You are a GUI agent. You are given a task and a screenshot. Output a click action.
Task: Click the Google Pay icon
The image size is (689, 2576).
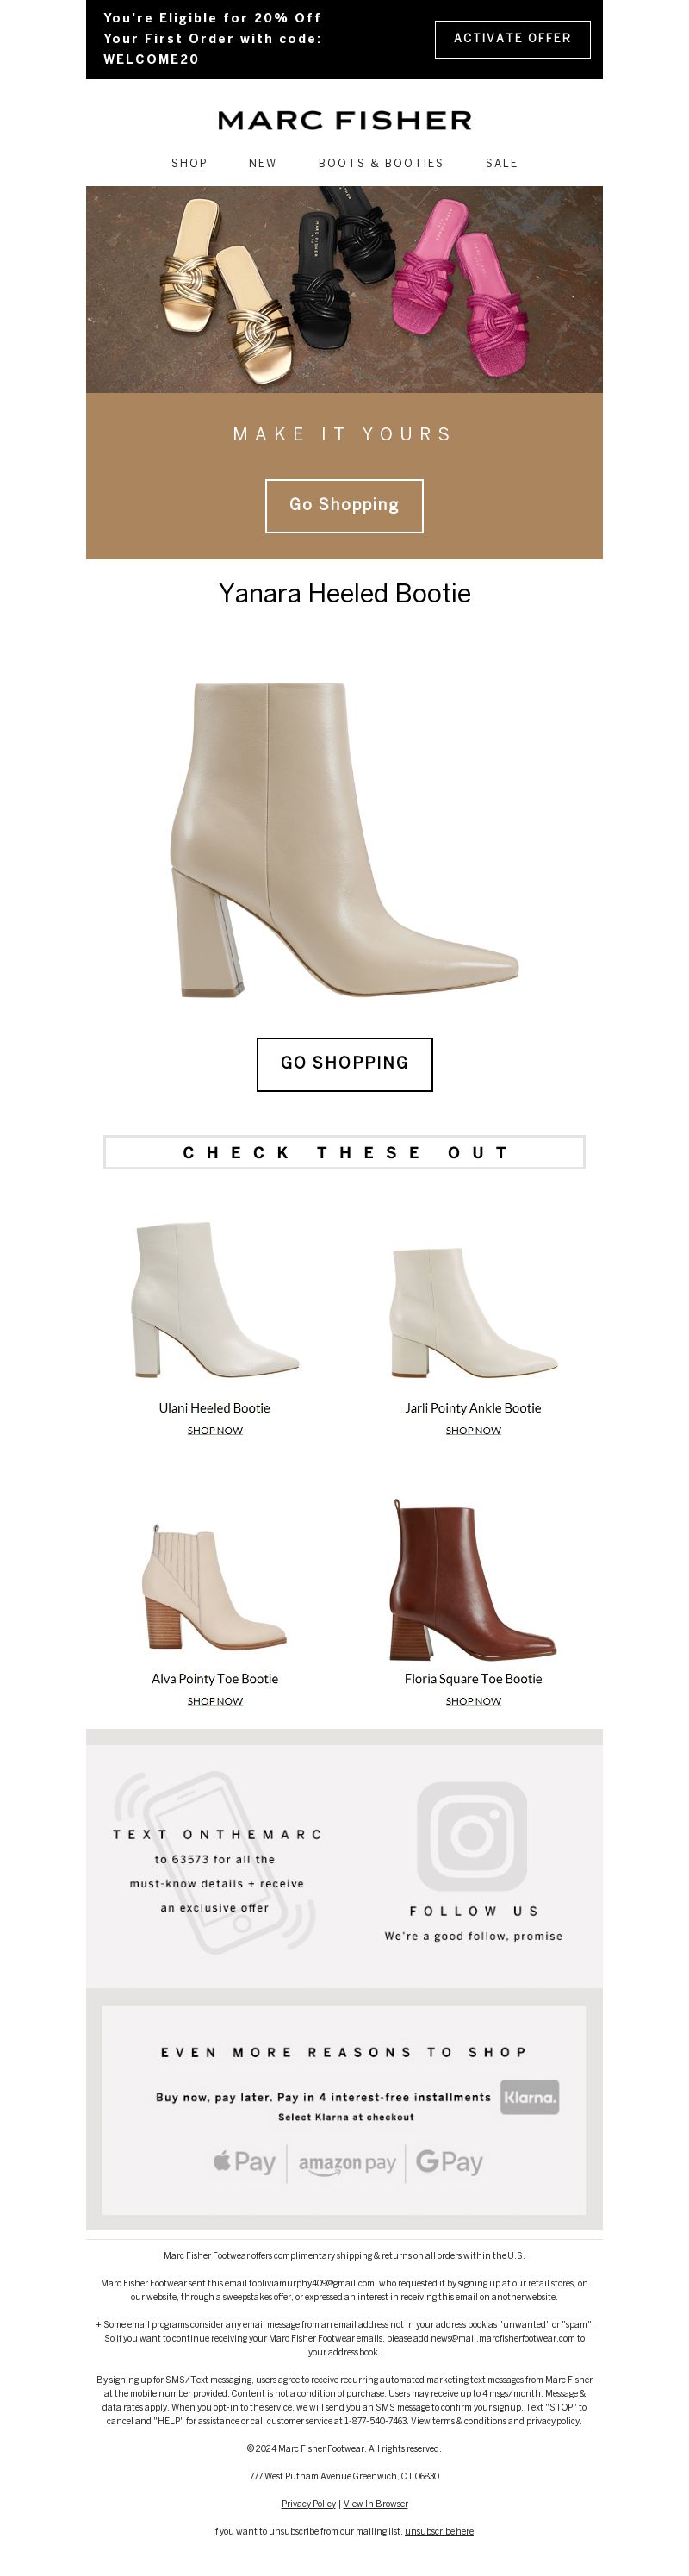coord(449,2162)
